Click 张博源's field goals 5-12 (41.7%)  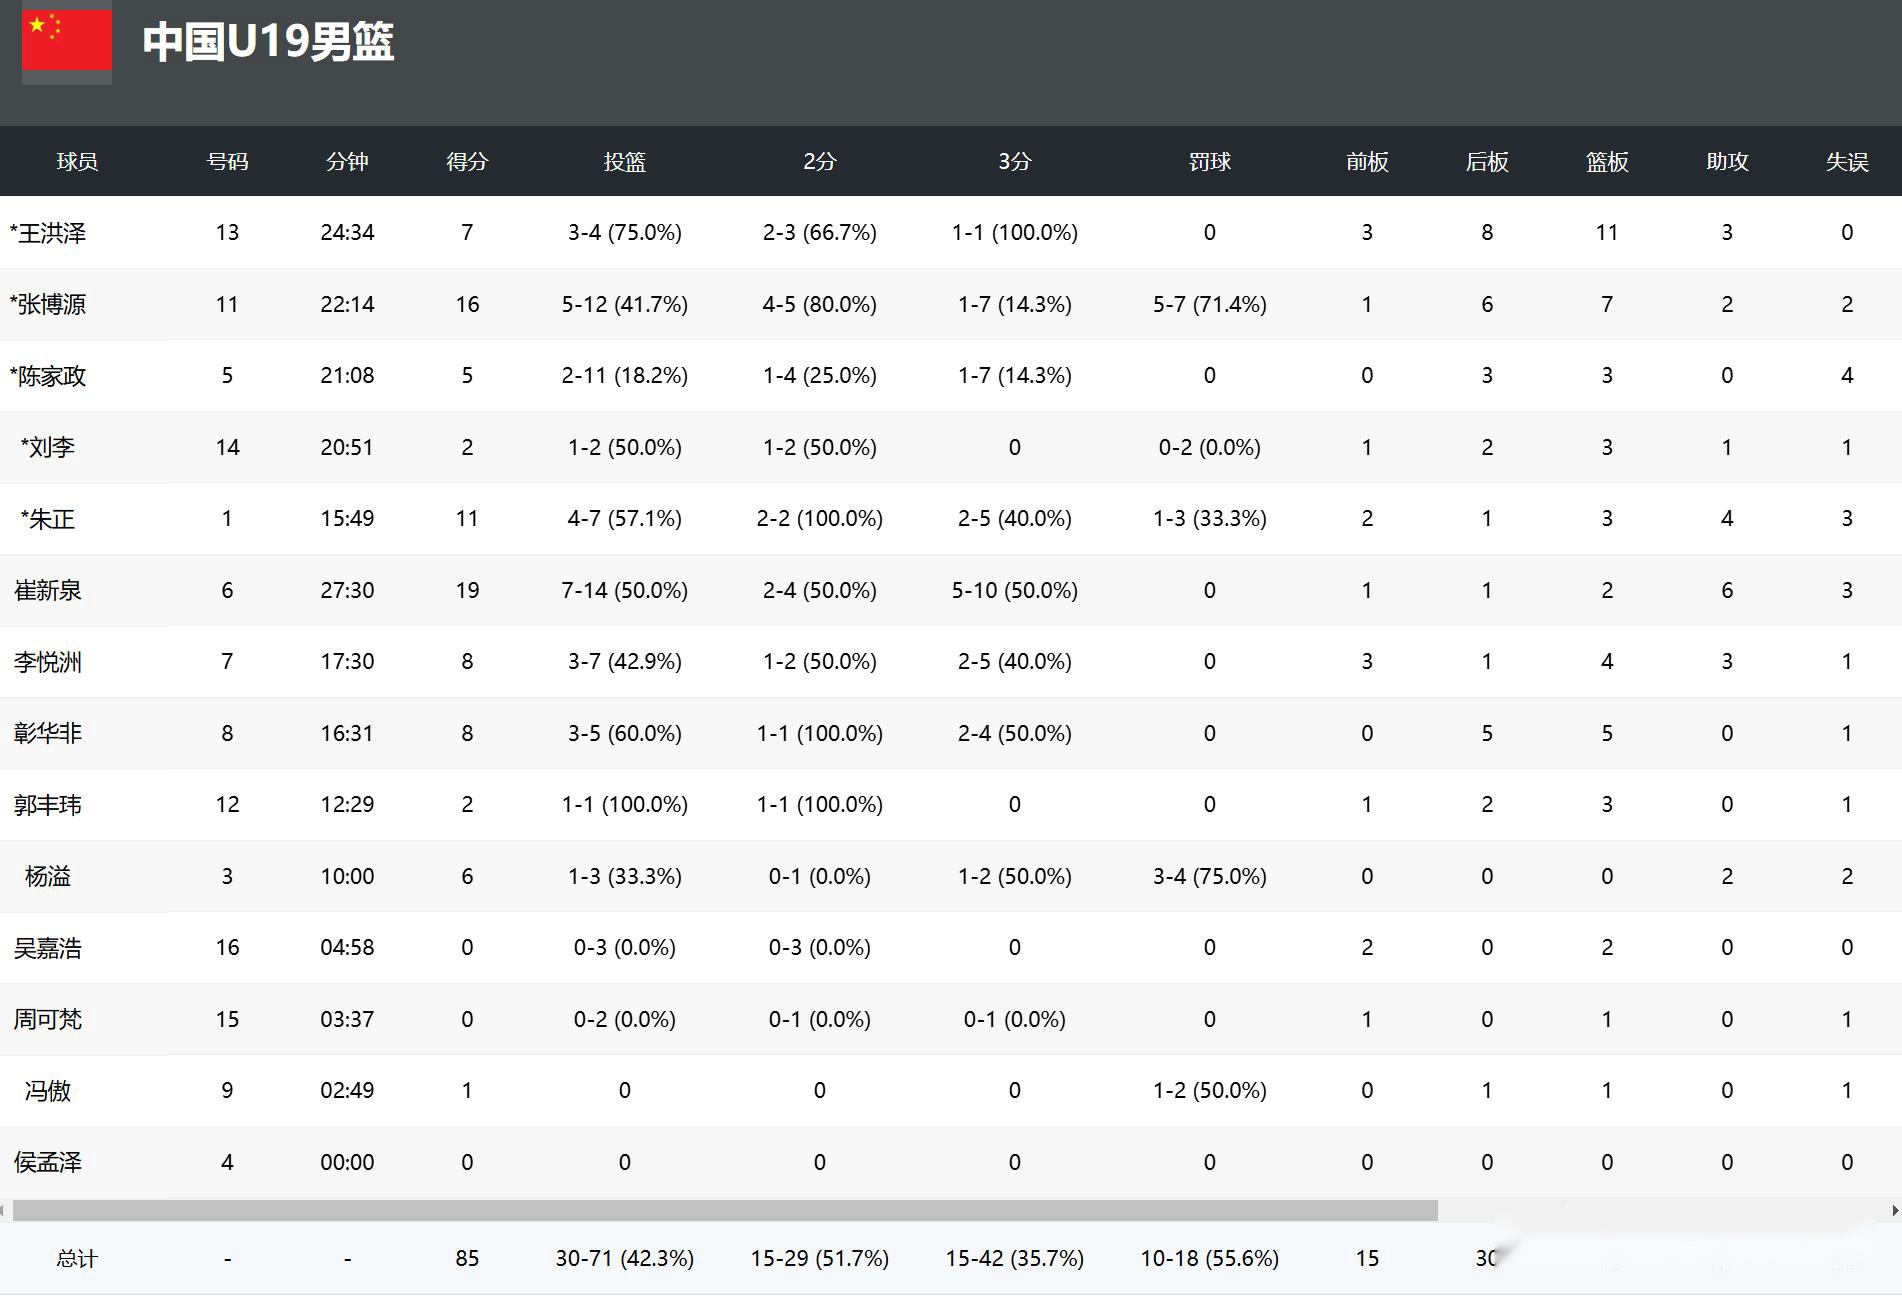click(625, 304)
